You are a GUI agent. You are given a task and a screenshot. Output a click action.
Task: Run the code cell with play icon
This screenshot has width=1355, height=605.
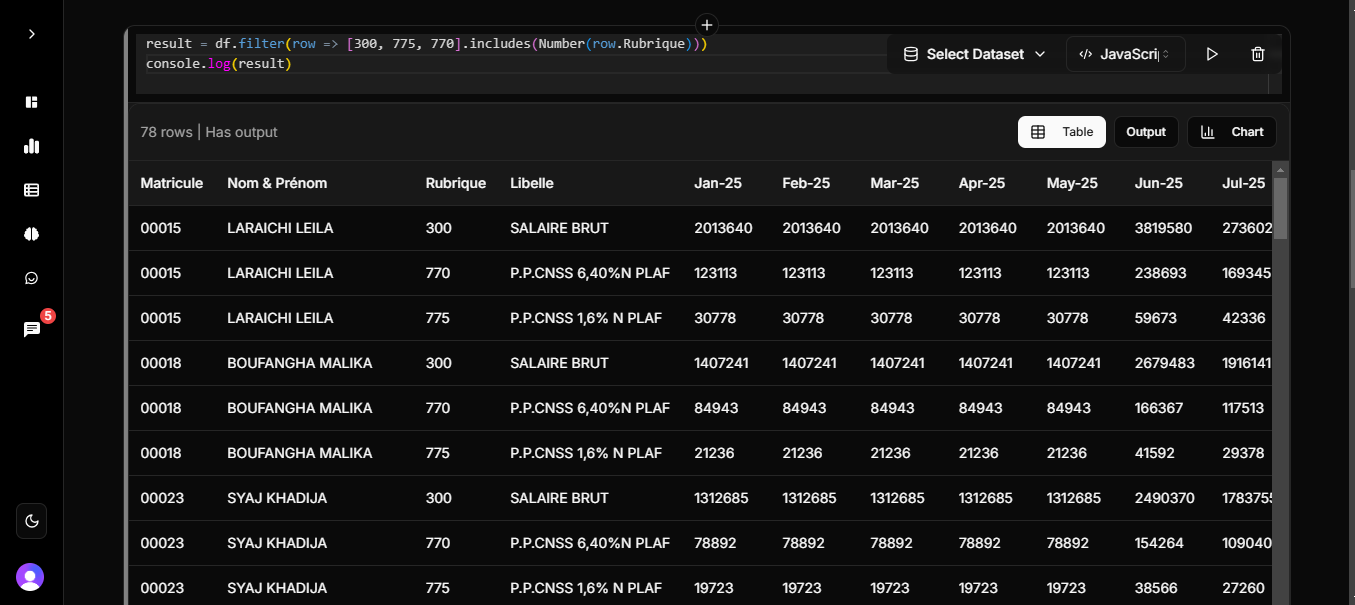[1212, 54]
